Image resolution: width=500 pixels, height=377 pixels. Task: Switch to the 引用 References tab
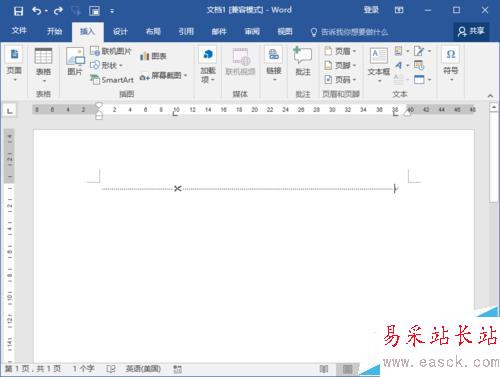pos(186,31)
